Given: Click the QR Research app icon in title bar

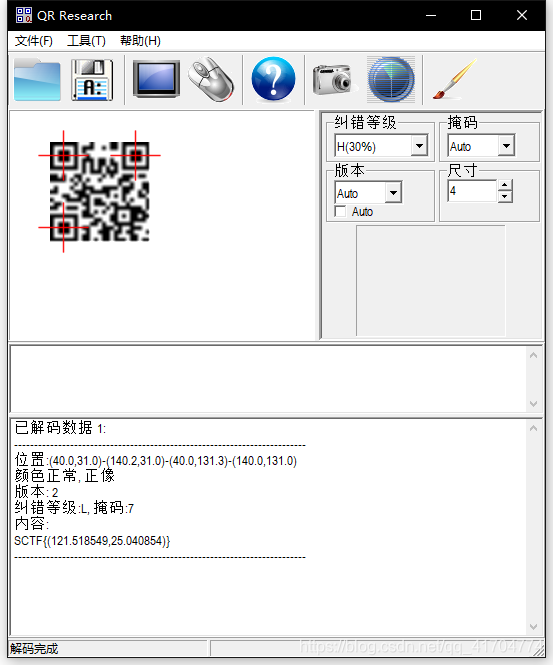Looking at the screenshot, I should pyautogui.click(x=24, y=15).
